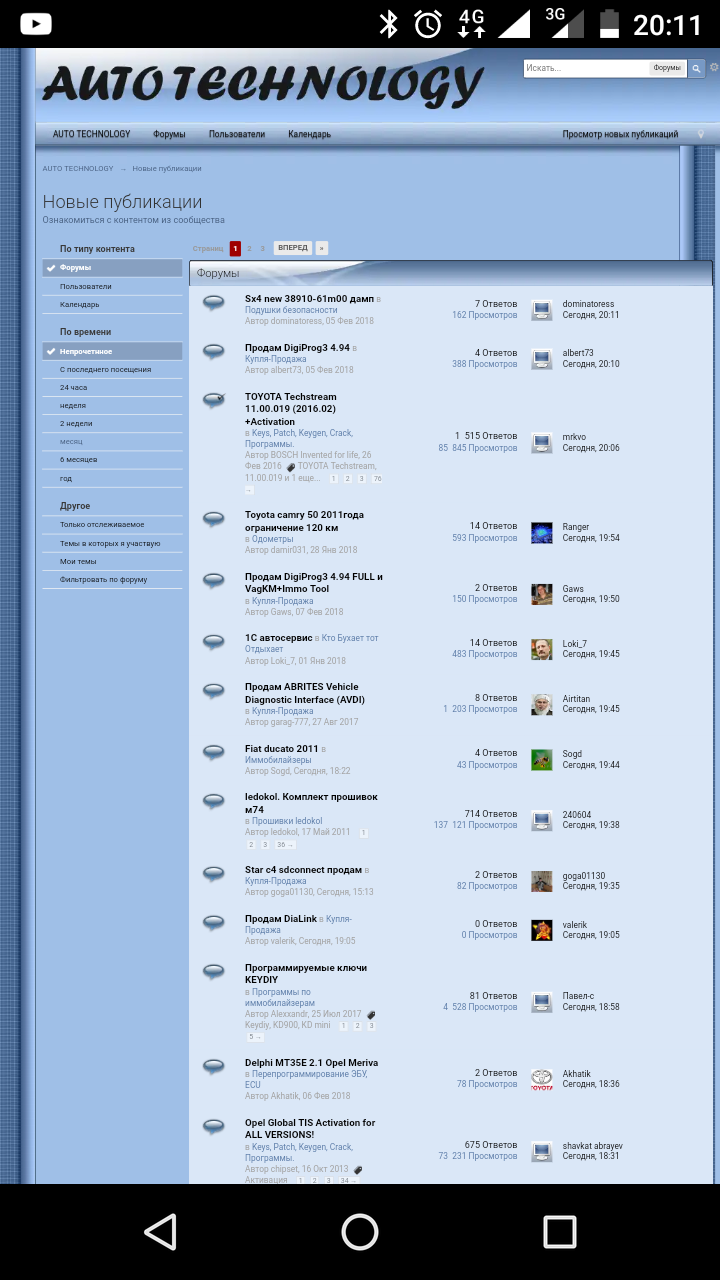The image size is (720, 1280).
Task: Filter by 6 месяцев
Action: click(x=112, y=460)
